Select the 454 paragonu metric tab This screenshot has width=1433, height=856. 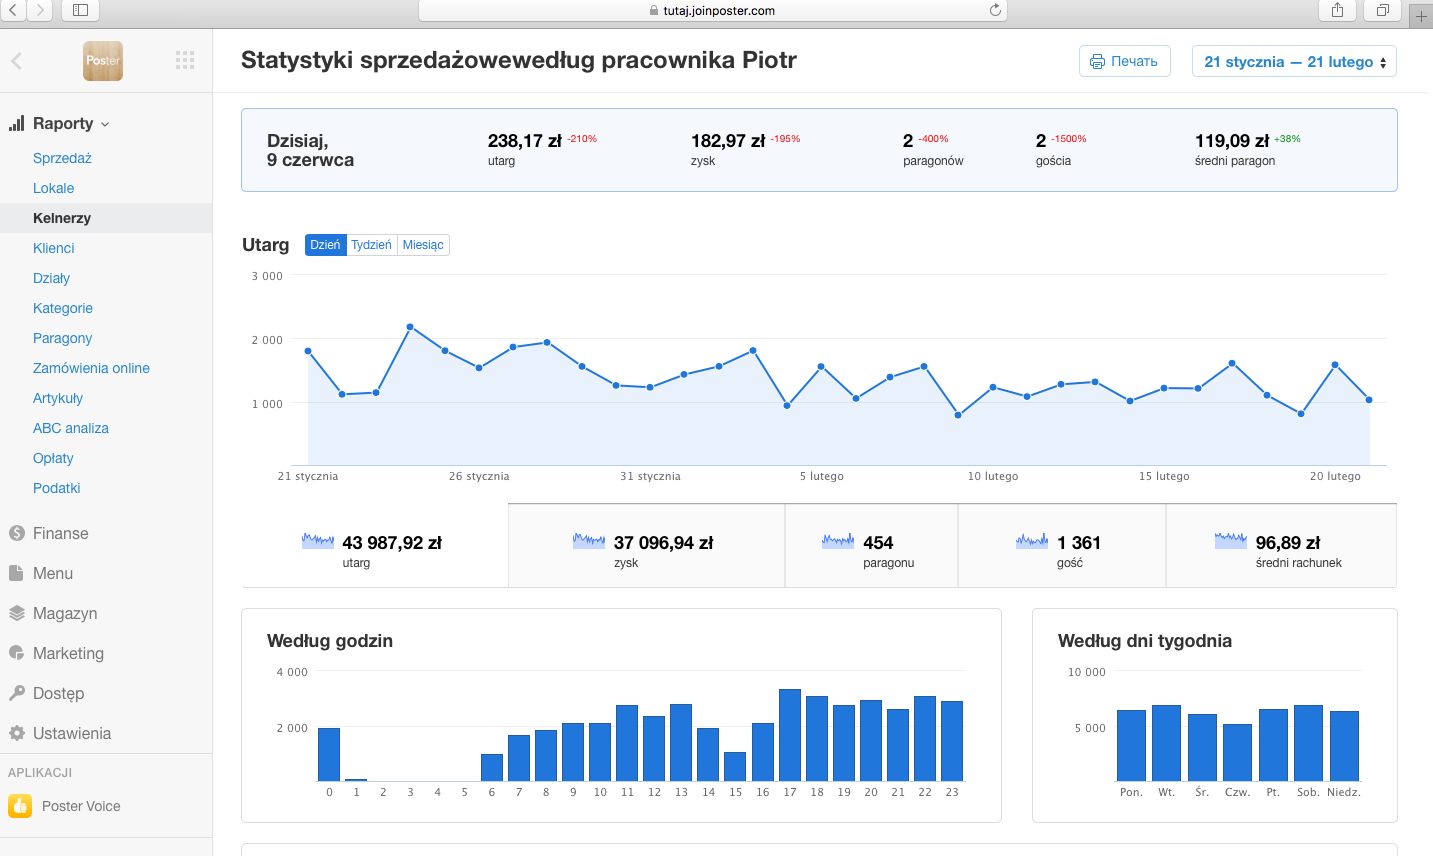click(x=872, y=546)
